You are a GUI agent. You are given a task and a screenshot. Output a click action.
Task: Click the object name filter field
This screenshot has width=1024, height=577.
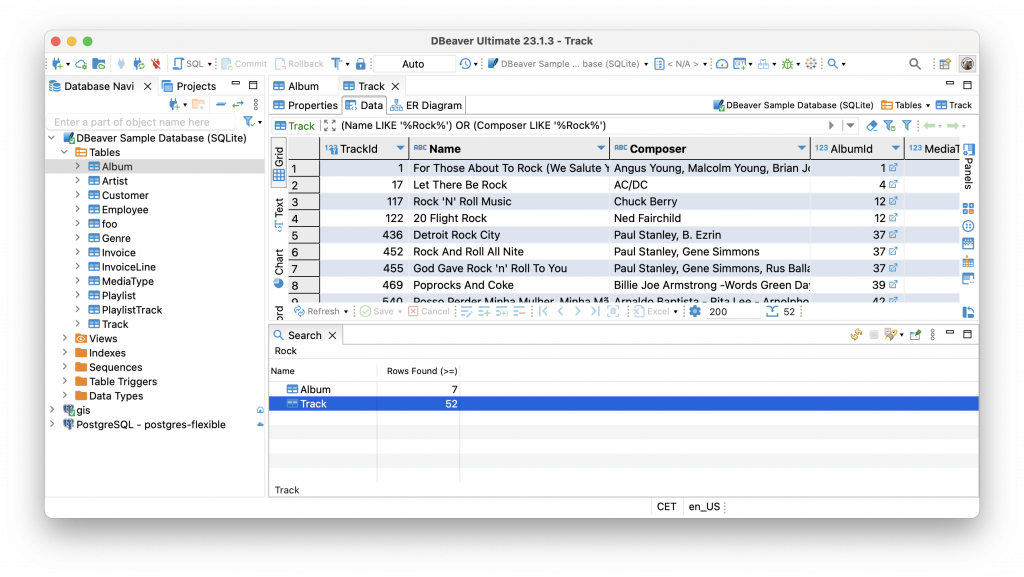(x=140, y=122)
